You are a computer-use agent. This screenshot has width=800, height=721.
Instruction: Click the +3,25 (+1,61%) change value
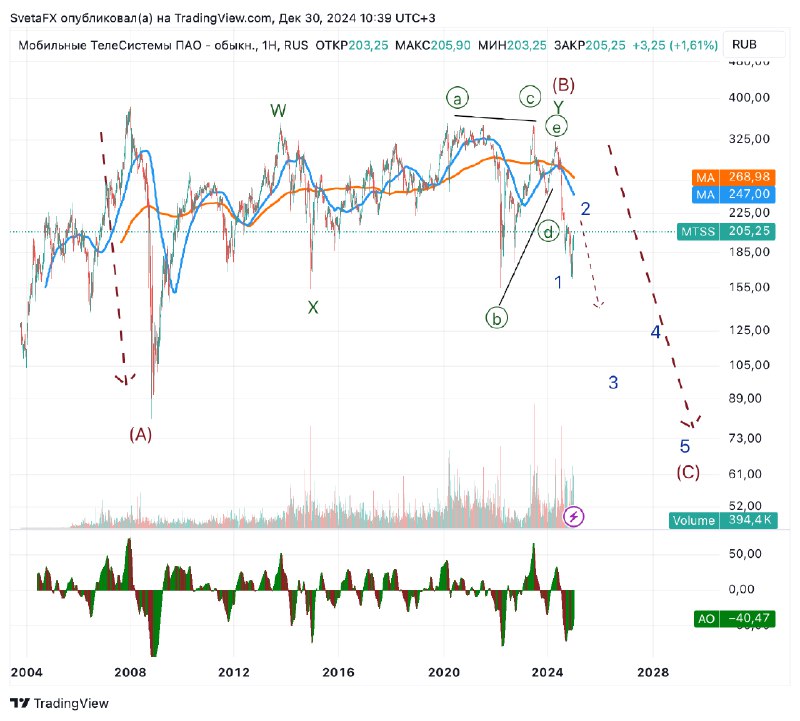click(x=675, y=45)
